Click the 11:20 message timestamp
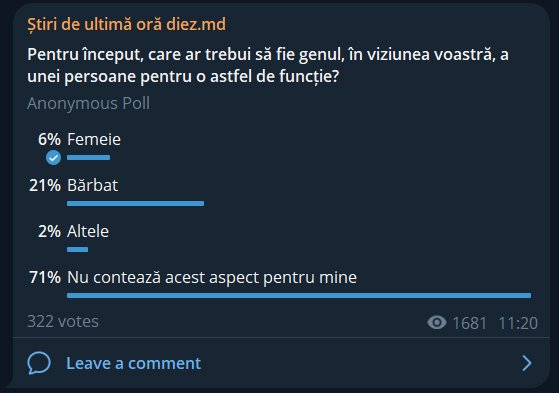Viewport: 559px width, 393px height. click(x=518, y=323)
